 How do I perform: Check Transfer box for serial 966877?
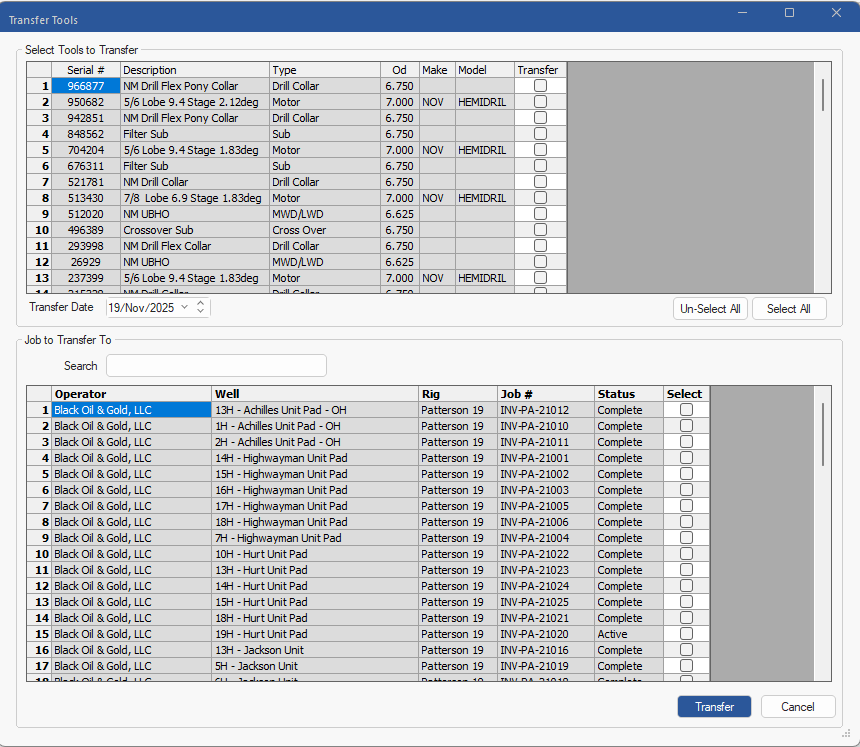pyautogui.click(x=540, y=86)
